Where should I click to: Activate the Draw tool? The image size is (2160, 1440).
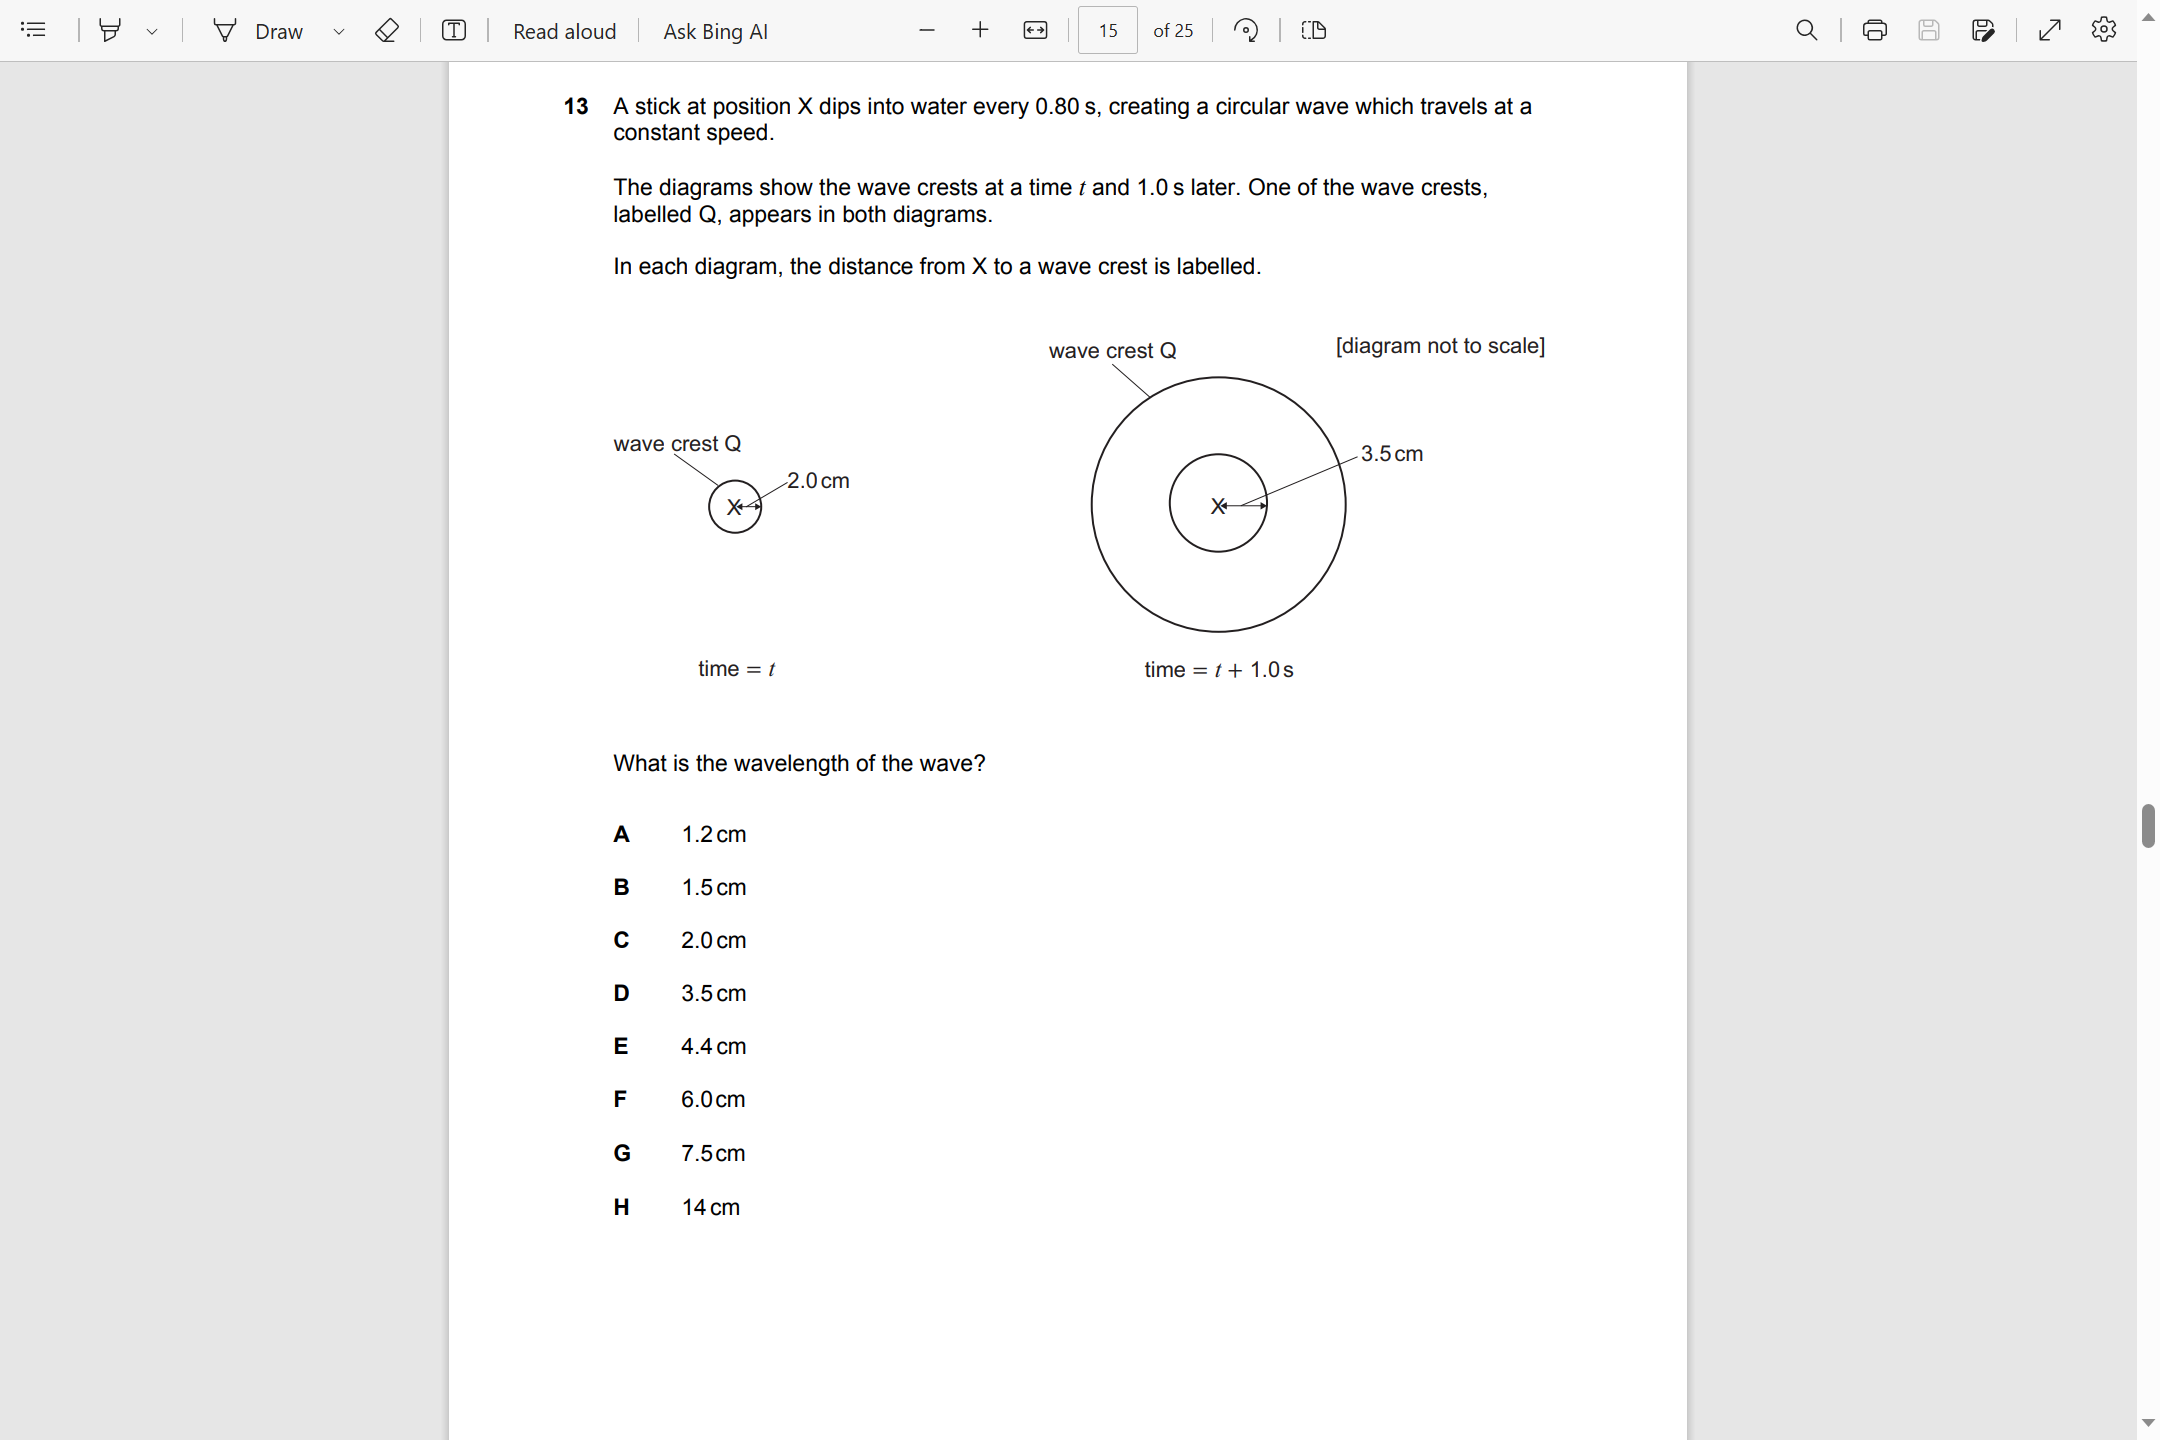click(258, 31)
